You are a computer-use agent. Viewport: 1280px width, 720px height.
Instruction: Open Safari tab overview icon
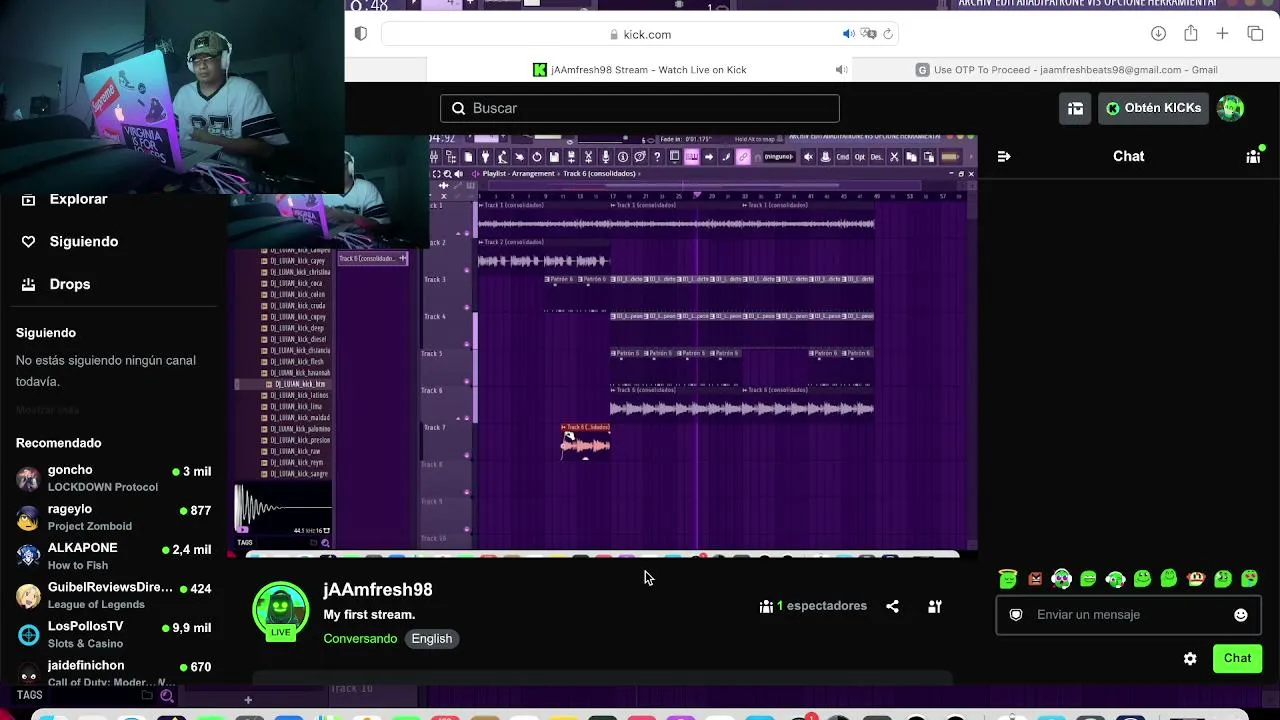1255,34
